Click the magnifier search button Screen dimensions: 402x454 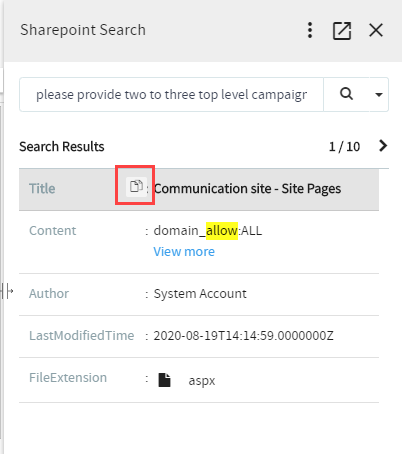pyautogui.click(x=346, y=94)
